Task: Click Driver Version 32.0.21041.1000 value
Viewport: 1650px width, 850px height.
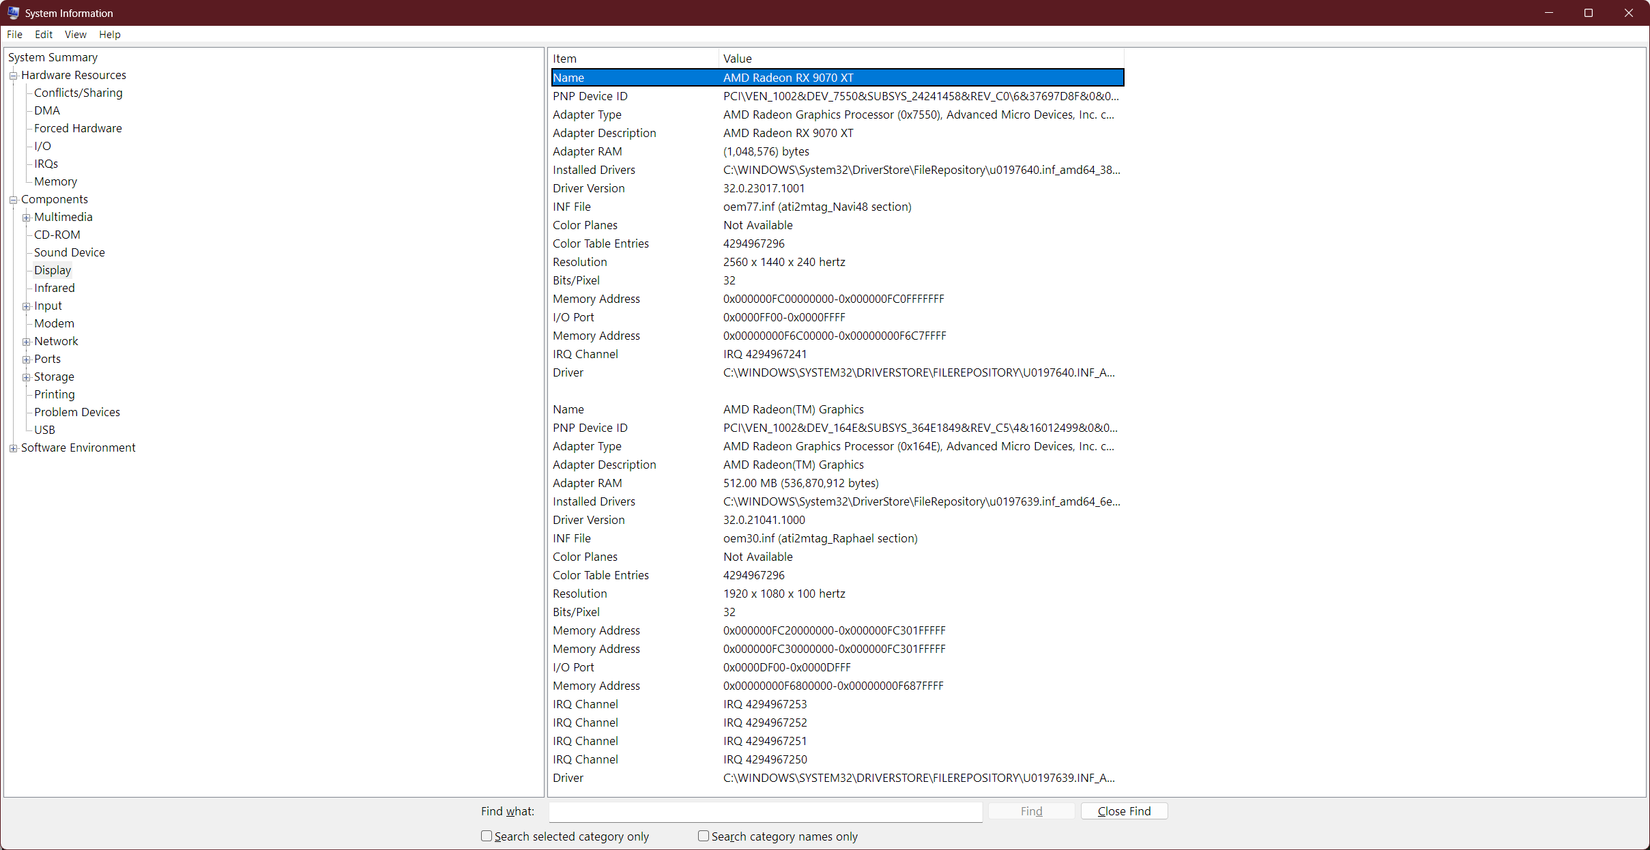Action: 764,520
